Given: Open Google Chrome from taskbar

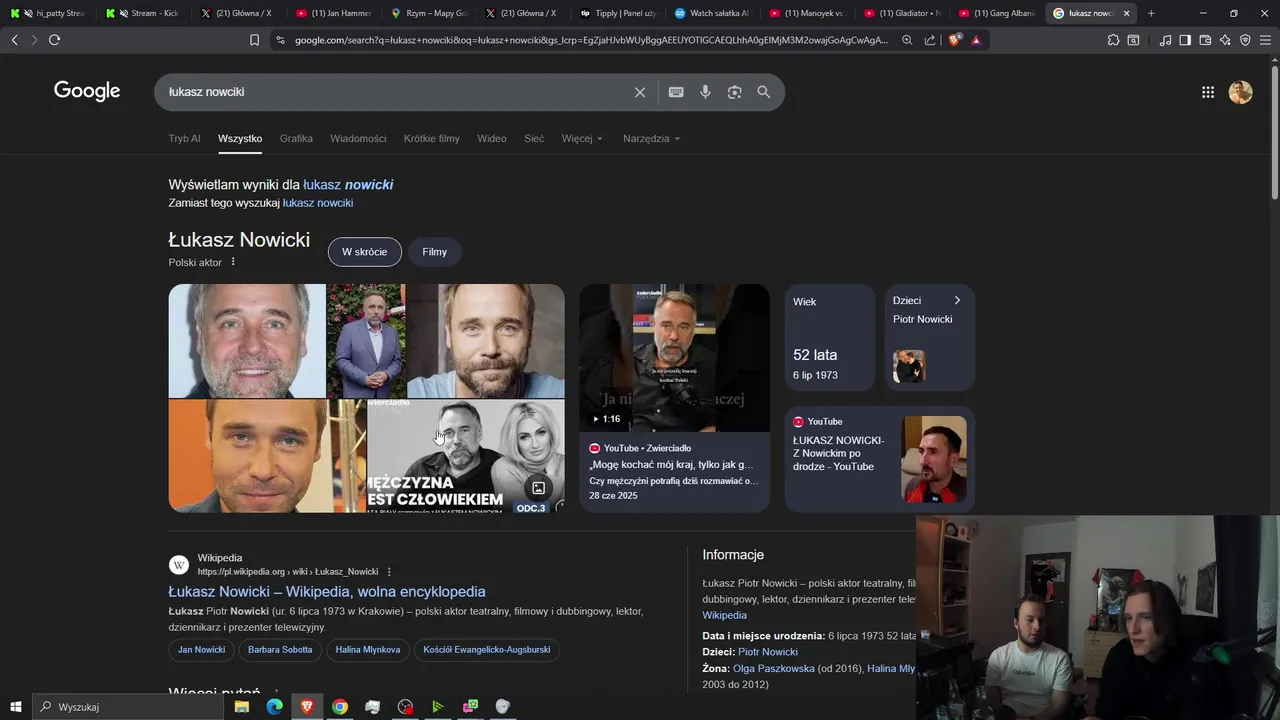Looking at the screenshot, I should pos(340,707).
